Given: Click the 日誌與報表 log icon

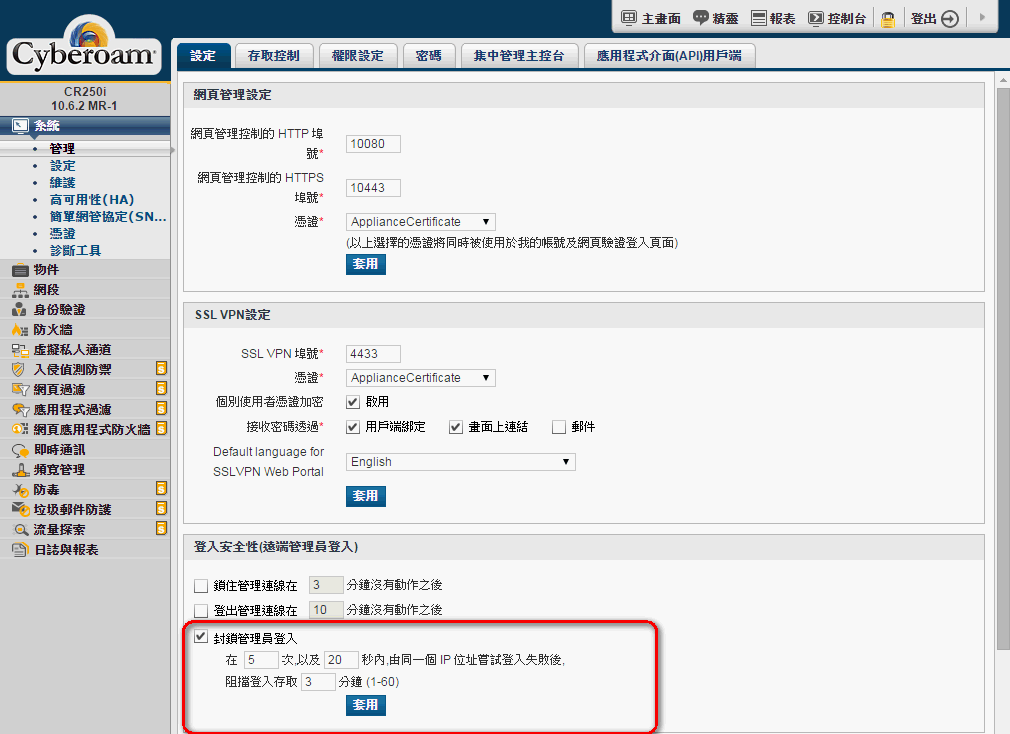Looking at the screenshot, I should tap(21, 550).
